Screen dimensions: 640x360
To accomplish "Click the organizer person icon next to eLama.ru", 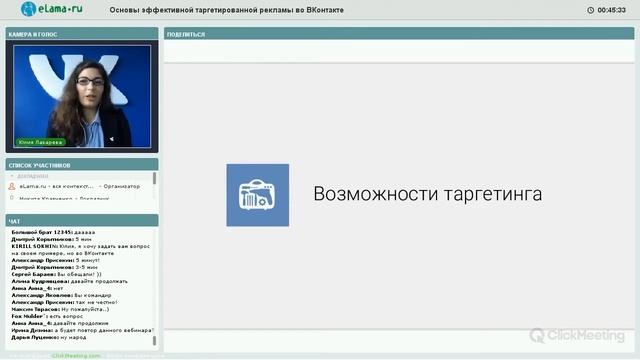I will [x=12, y=186].
